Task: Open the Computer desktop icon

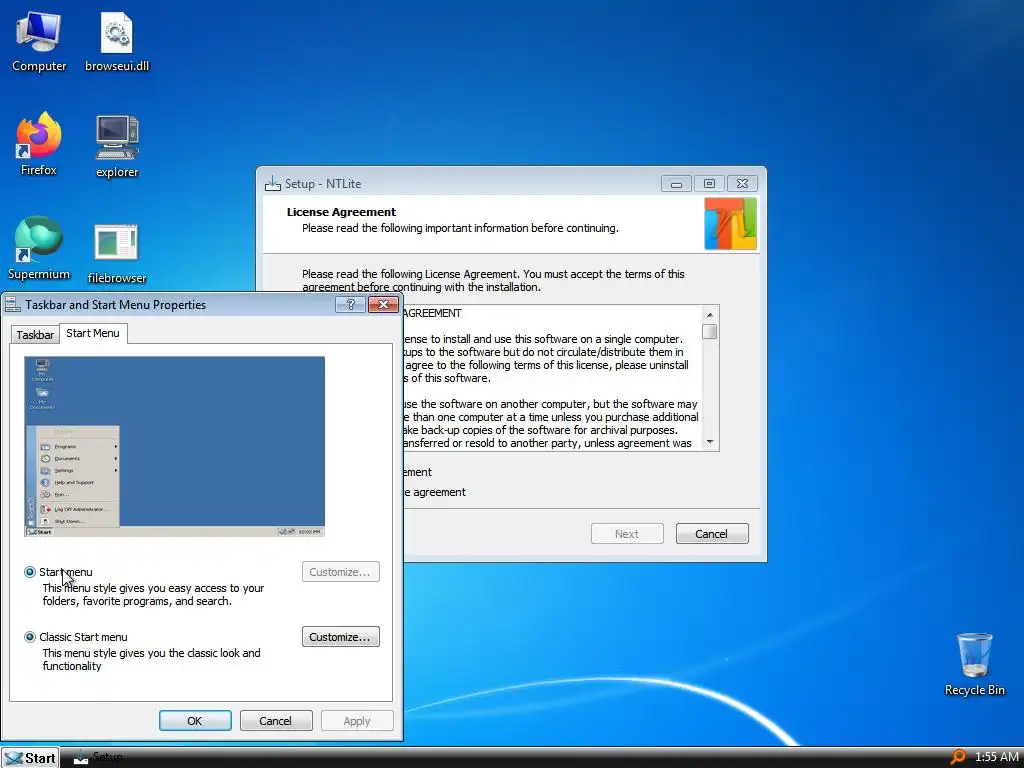Action: (x=39, y=42)
